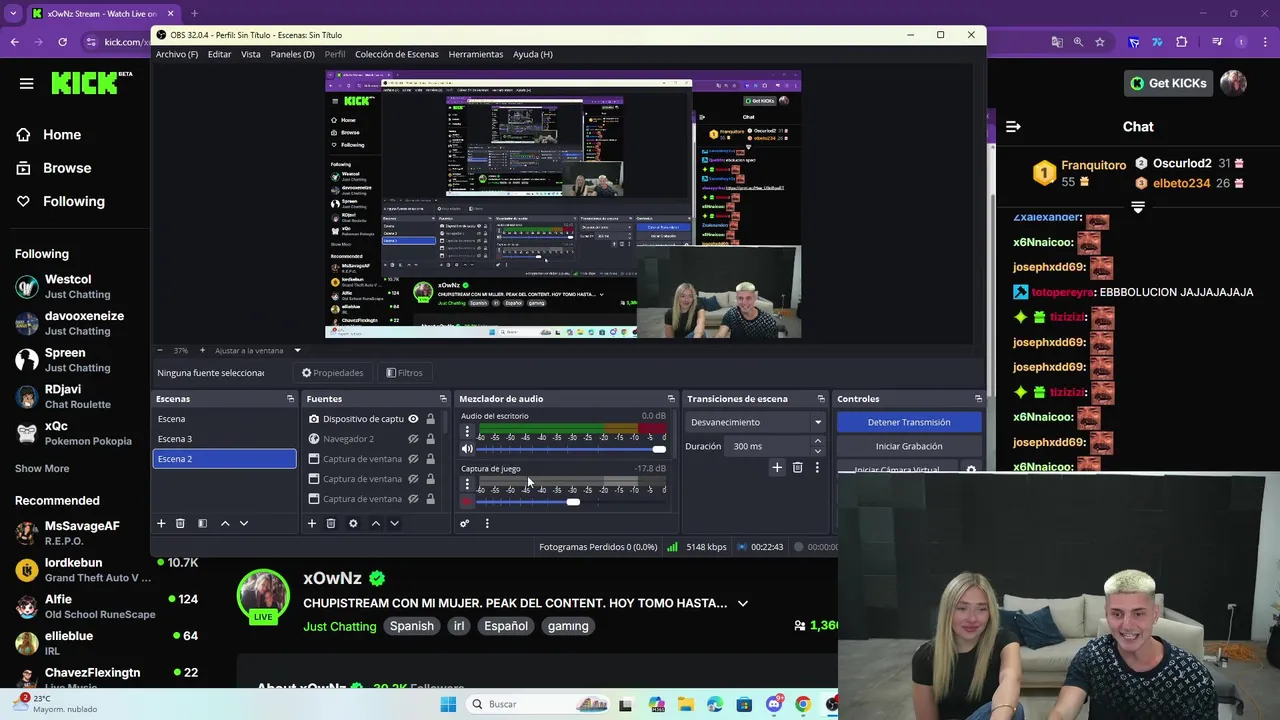Lock the Dispositivo de captura source

(431, 419)
